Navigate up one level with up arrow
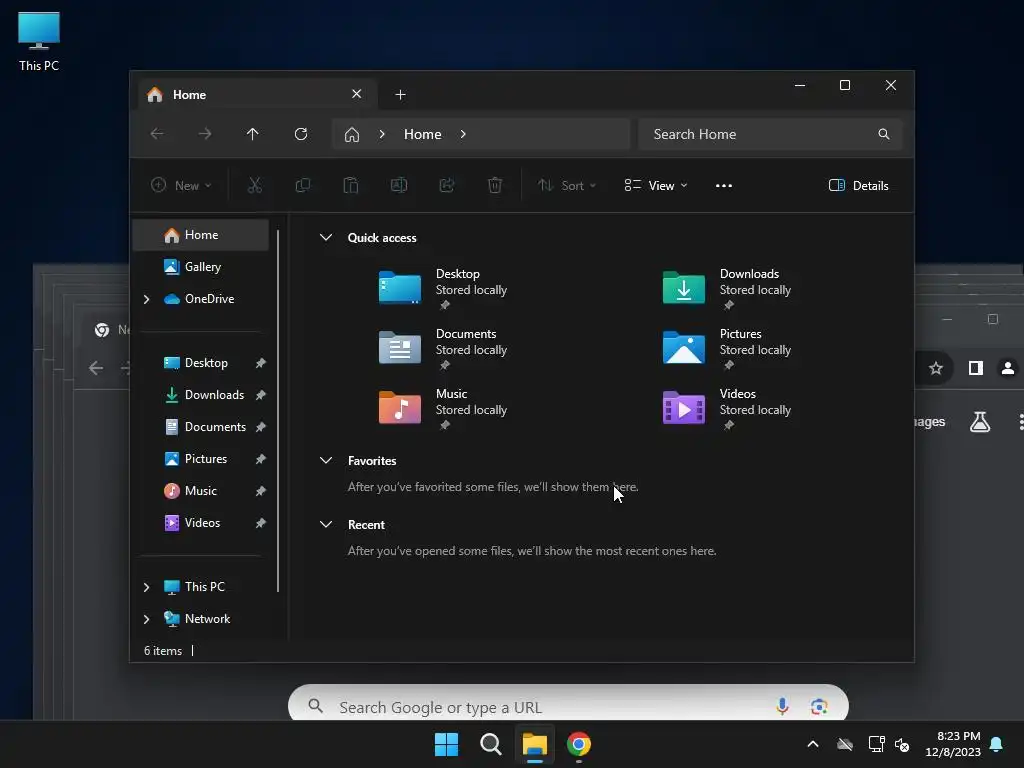 tap(253, 134)
